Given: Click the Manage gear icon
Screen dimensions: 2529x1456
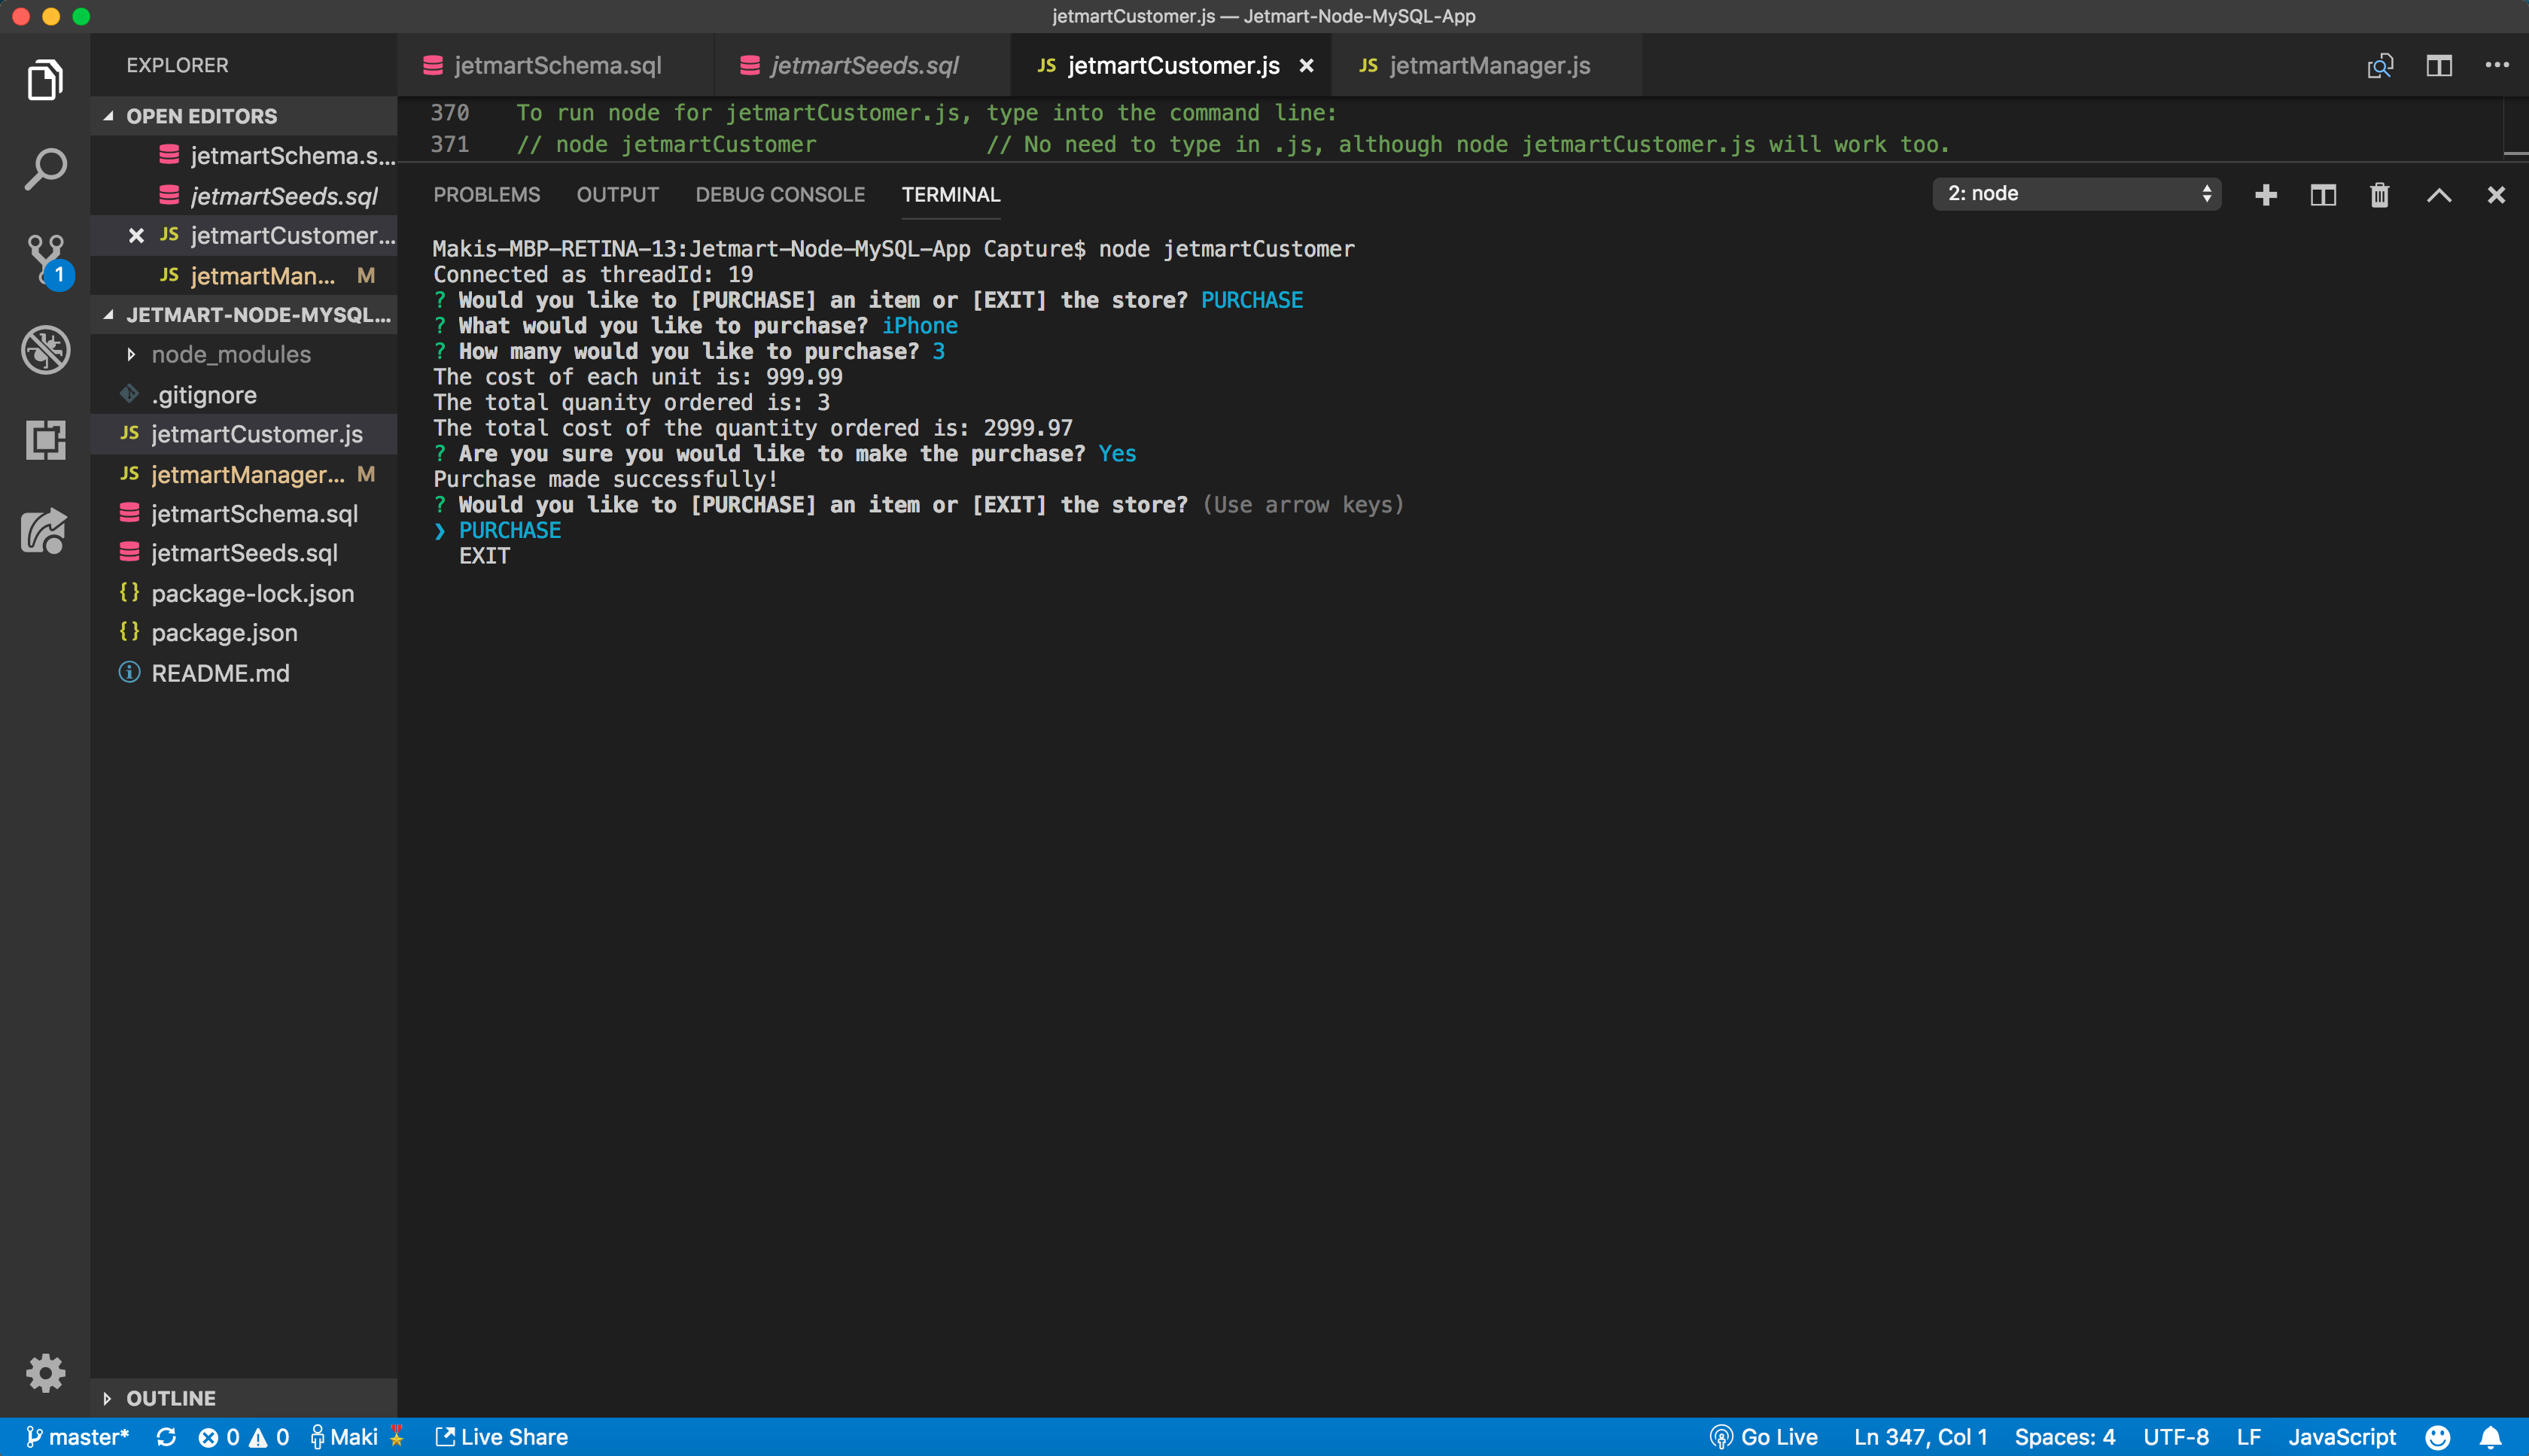Looking at the screenshot, I should click(x=45, y=1373).
